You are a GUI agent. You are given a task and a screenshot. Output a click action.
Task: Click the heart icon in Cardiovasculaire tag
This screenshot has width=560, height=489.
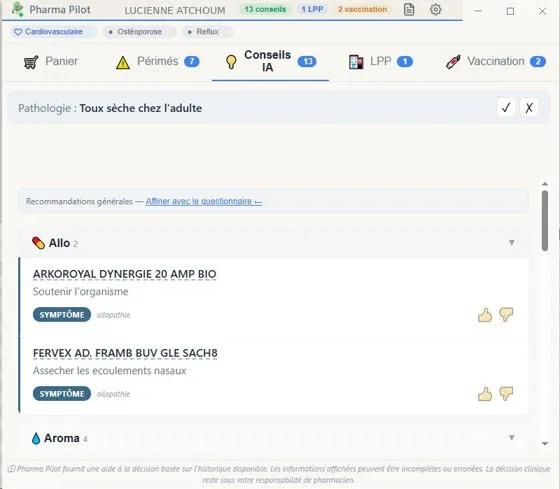pyautogui.click(x=18, y=32)
